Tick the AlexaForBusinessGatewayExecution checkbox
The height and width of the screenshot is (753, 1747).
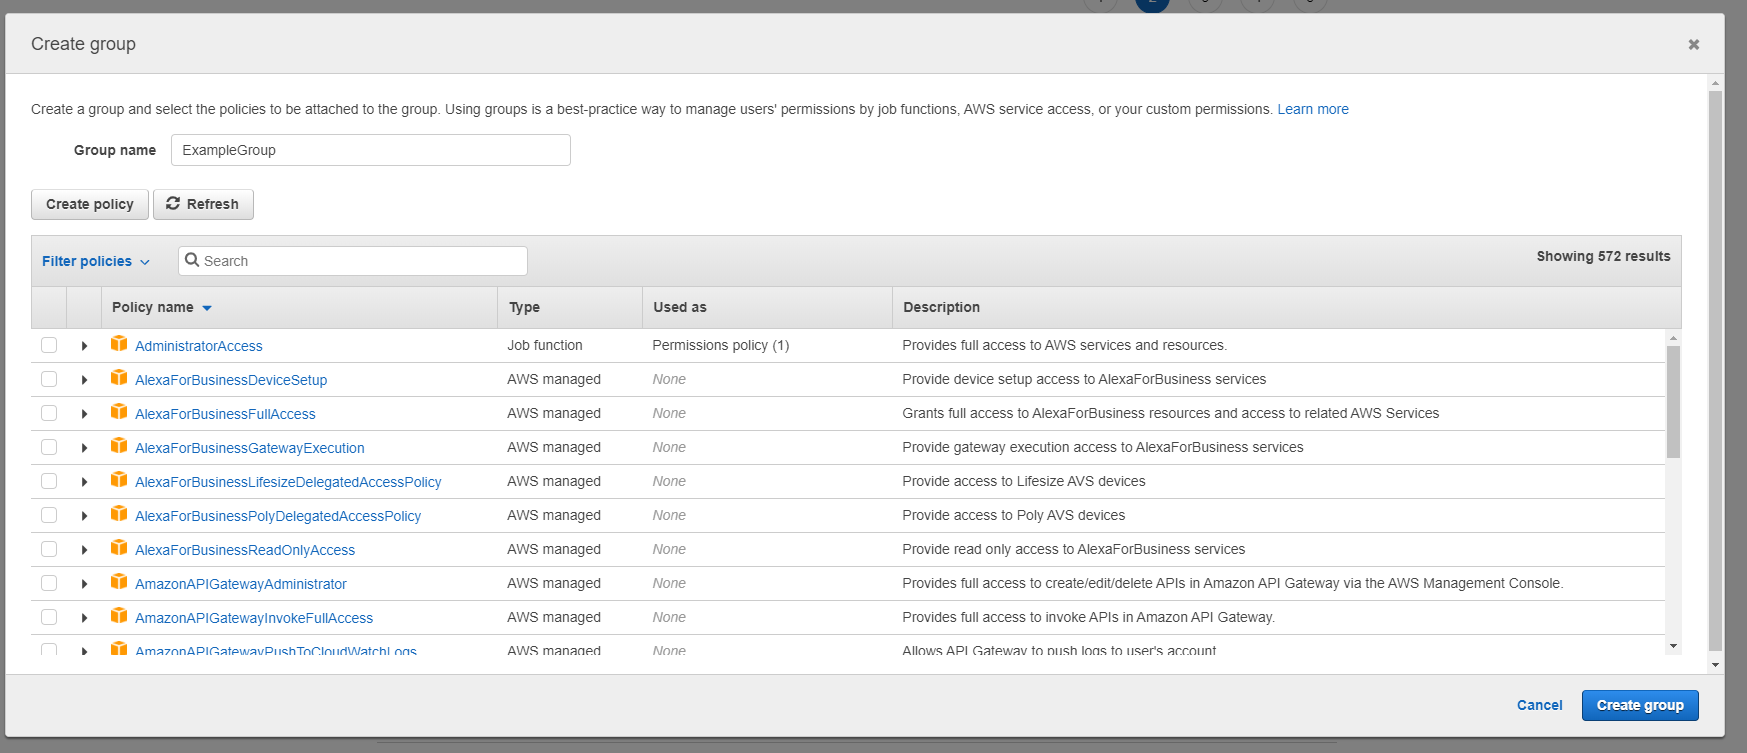(x=49, y=447)
